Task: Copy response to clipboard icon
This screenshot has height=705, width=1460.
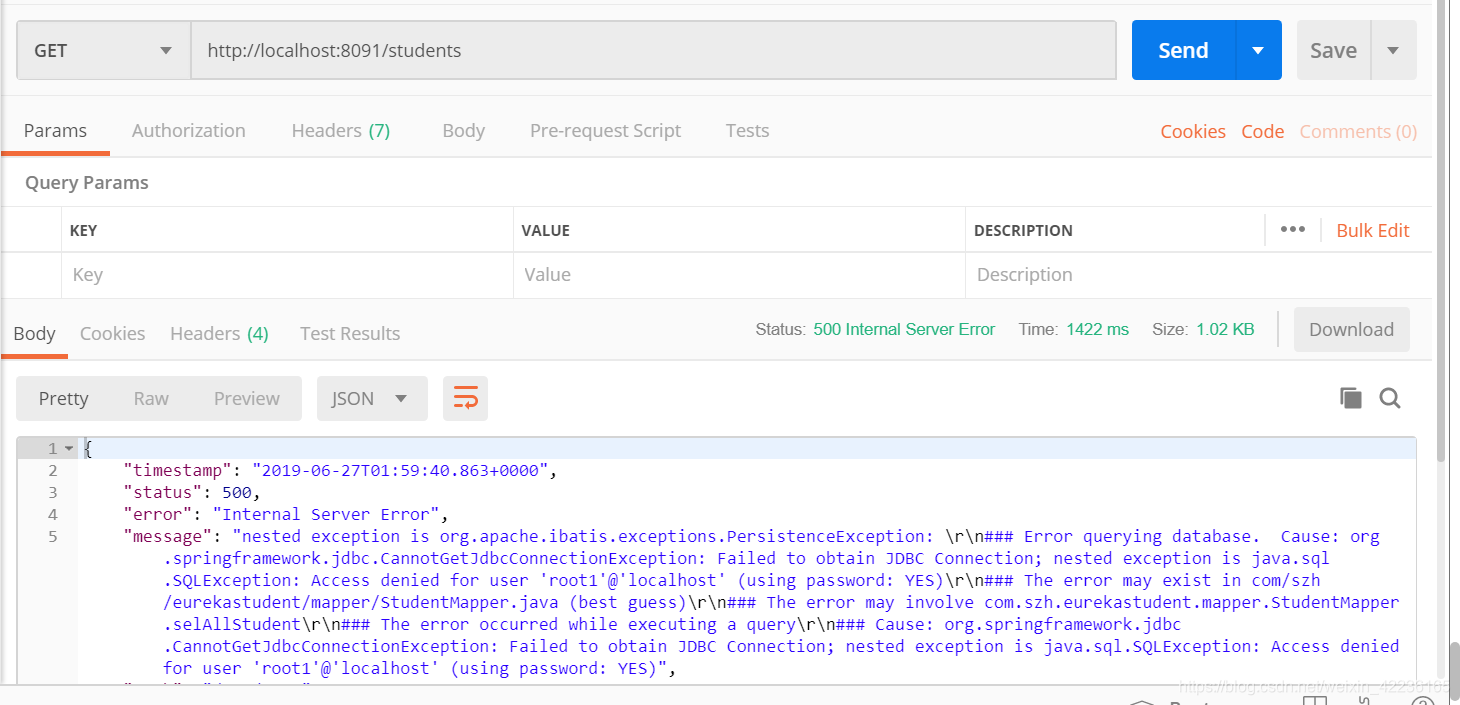Action: pyautogui.click(x=1351, y=398)
